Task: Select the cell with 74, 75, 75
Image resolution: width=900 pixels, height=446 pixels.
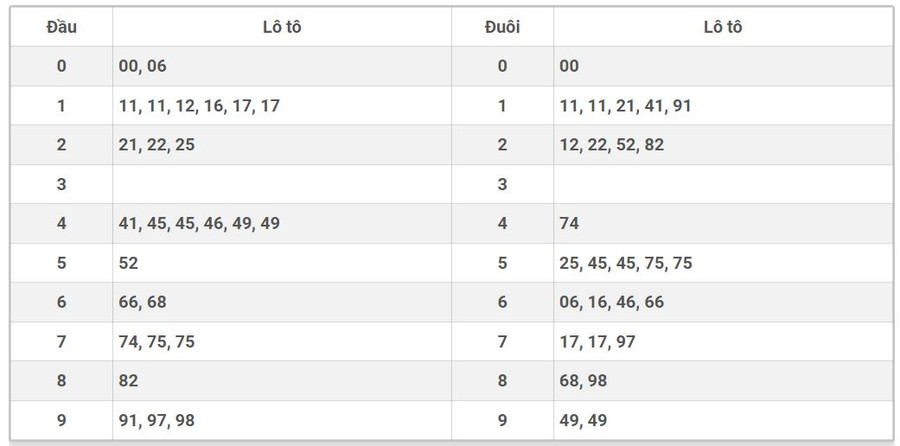Action: pyautogui.click(x=156, y=342)
